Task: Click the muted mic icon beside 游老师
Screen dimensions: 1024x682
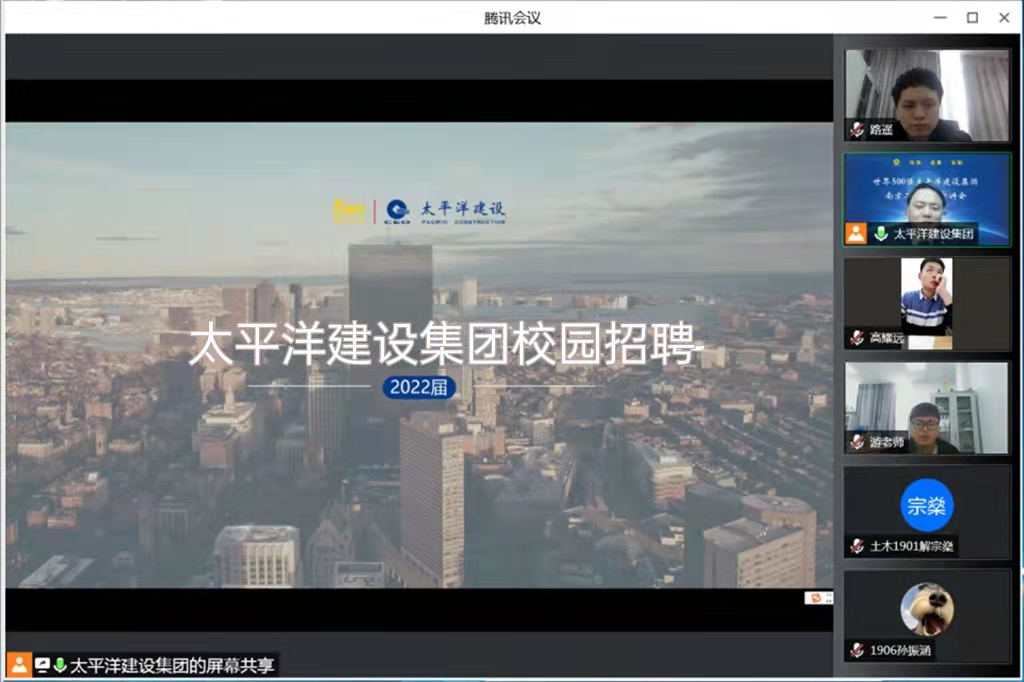Action: 857,442
